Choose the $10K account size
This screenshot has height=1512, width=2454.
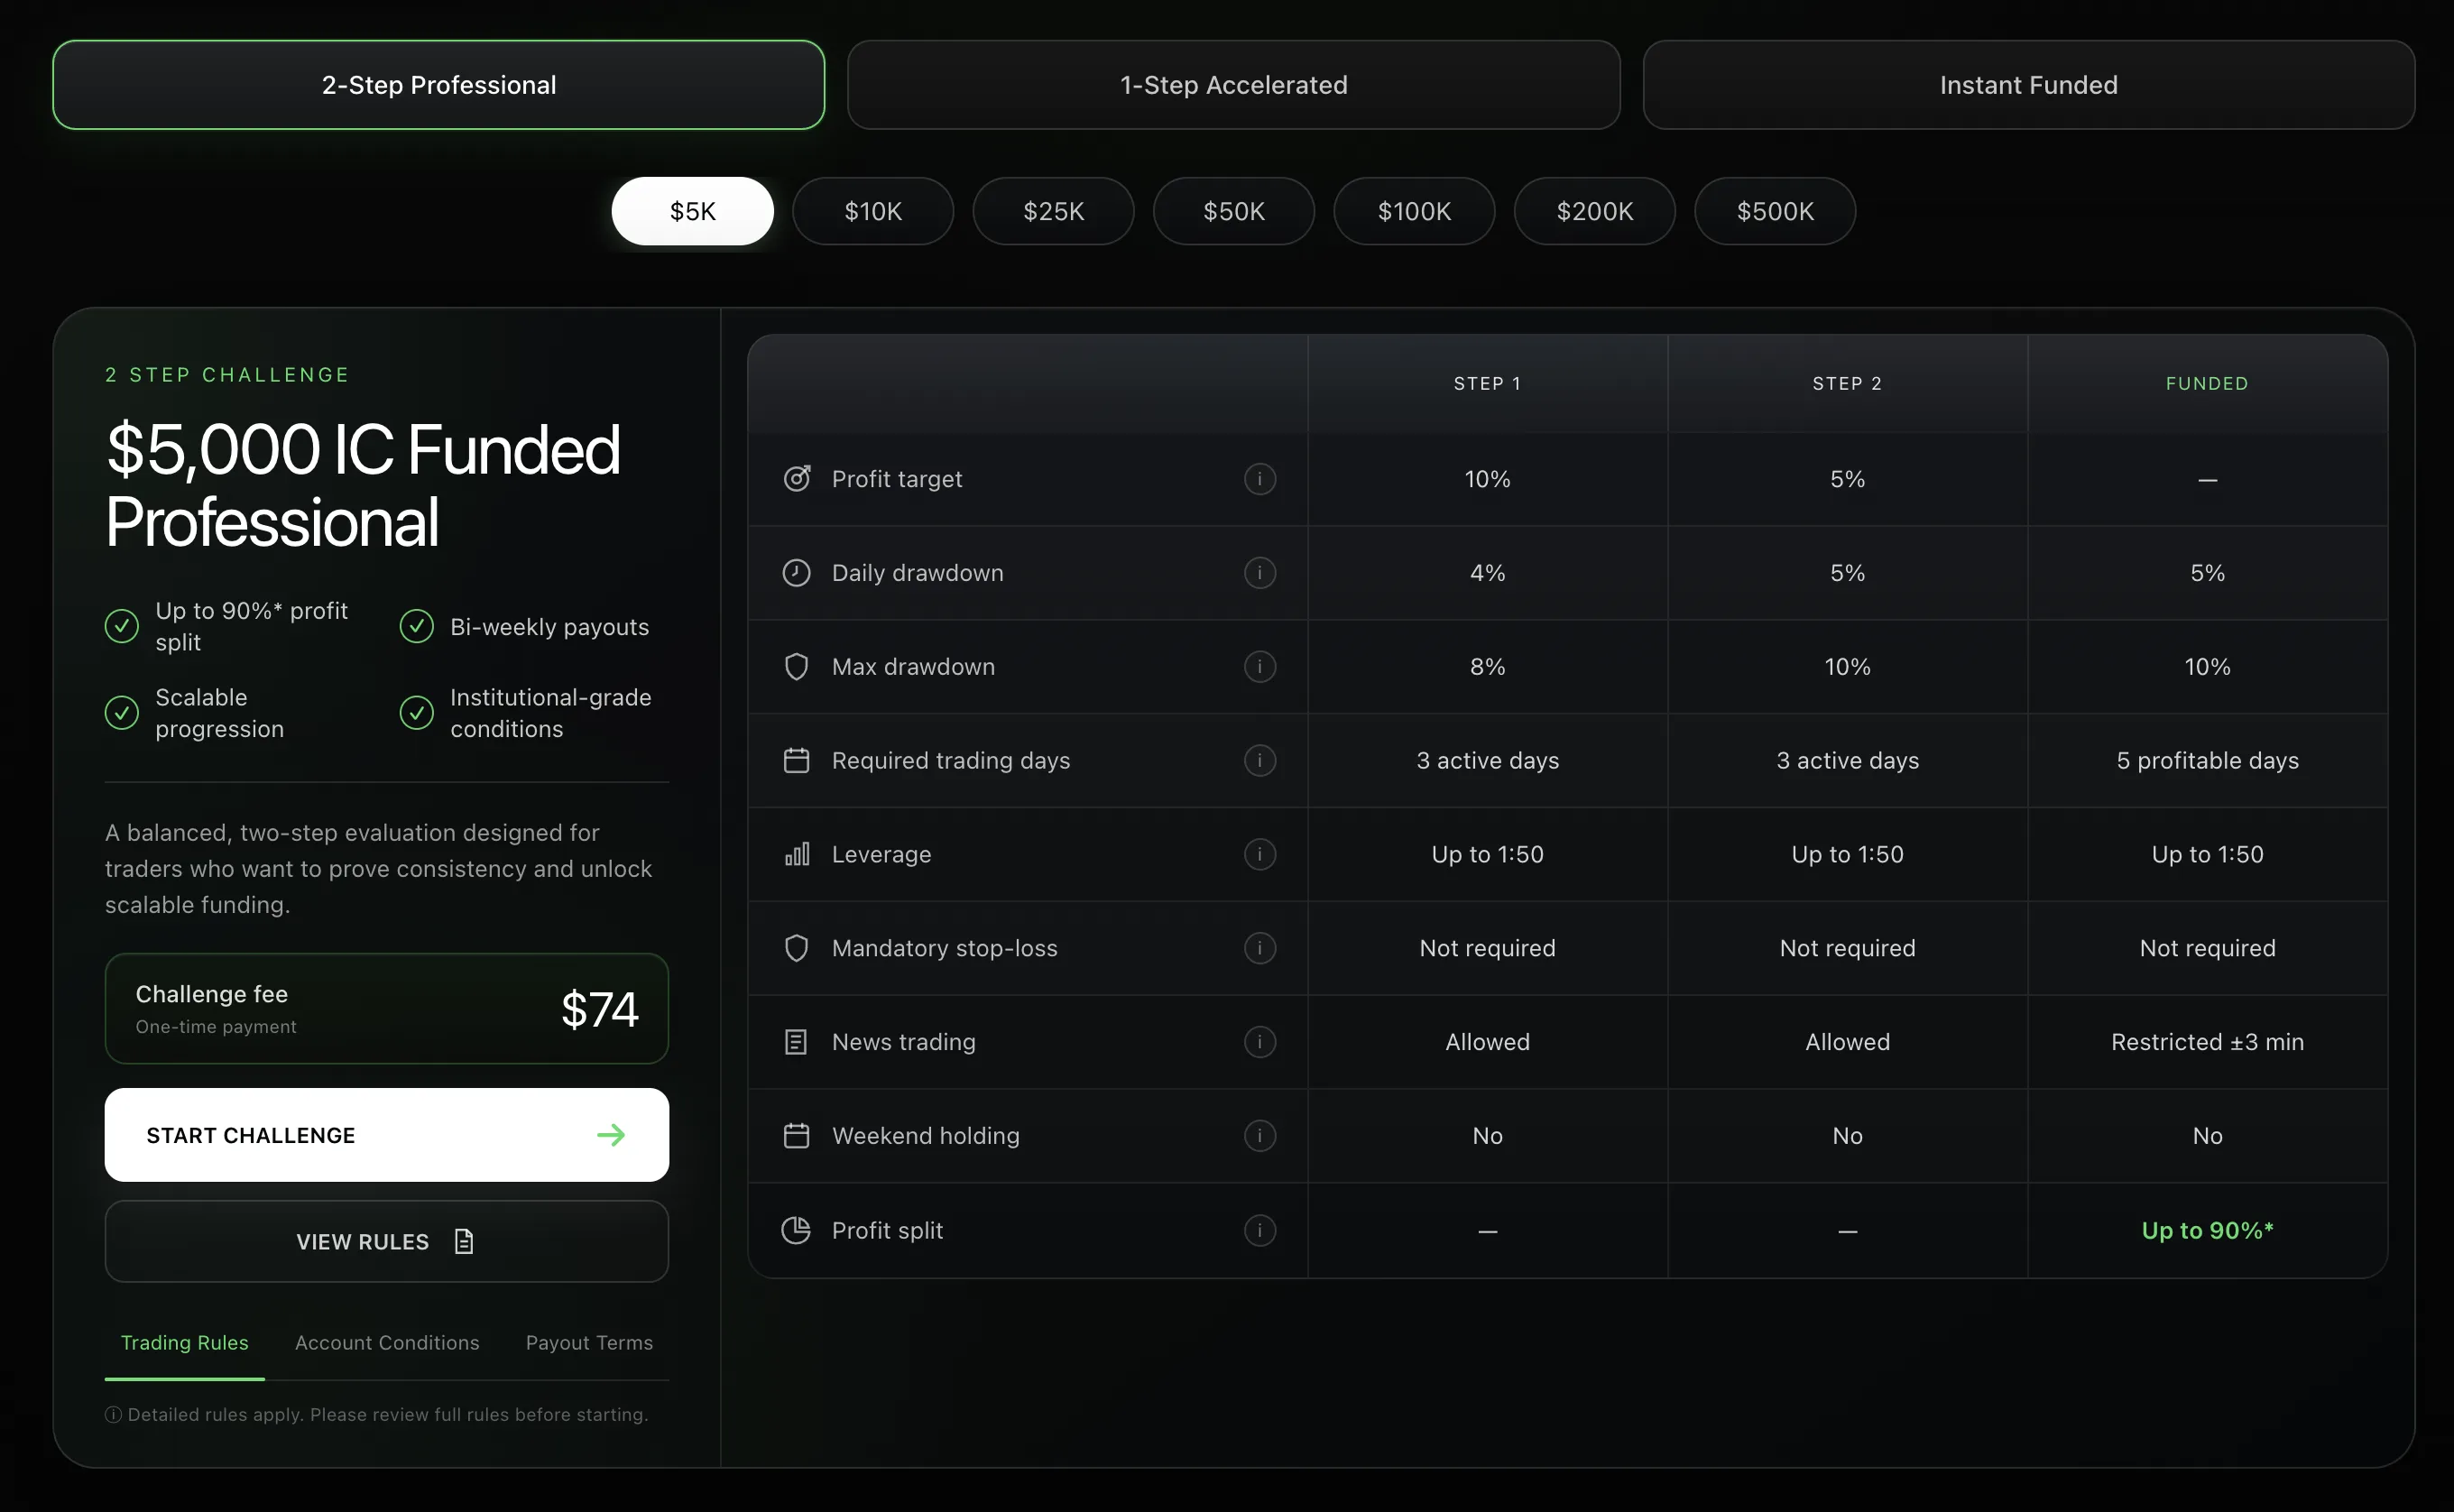click(x=873, y=211)
